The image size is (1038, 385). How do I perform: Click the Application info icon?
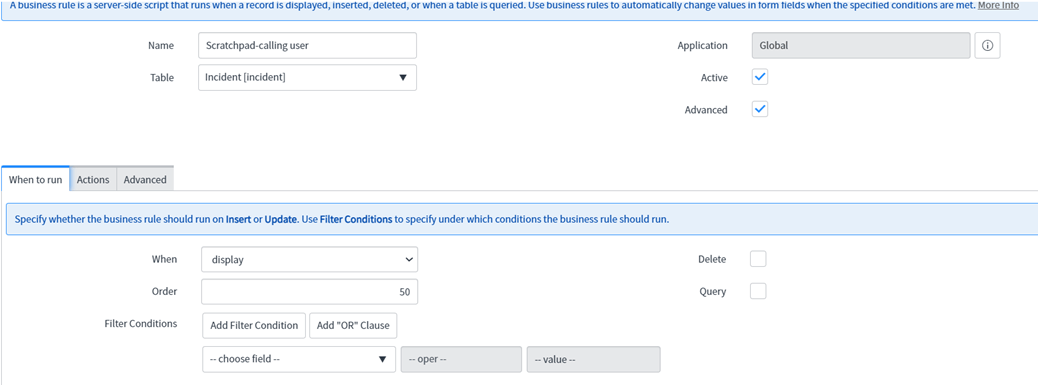pyautogui.click(x=987, y=46)
